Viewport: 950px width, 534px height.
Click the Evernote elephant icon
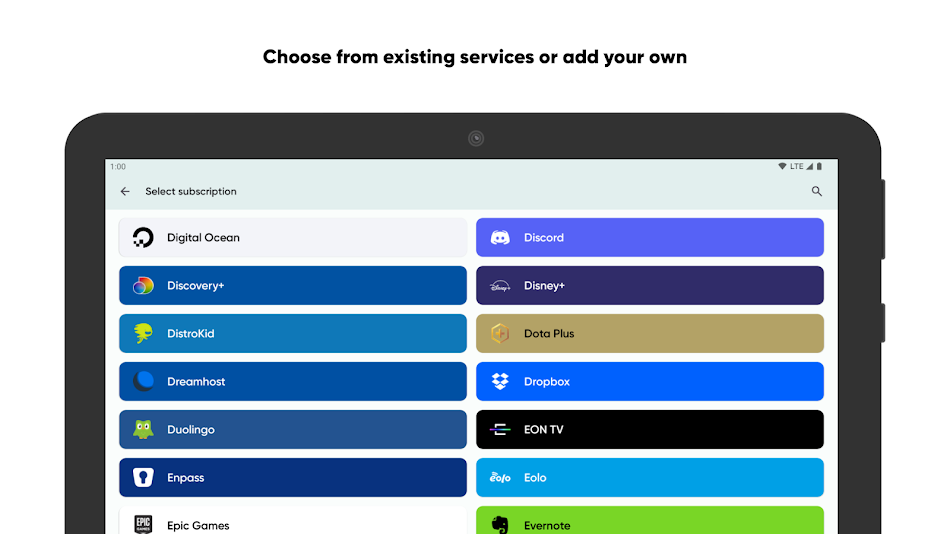(x=500, y=524)
